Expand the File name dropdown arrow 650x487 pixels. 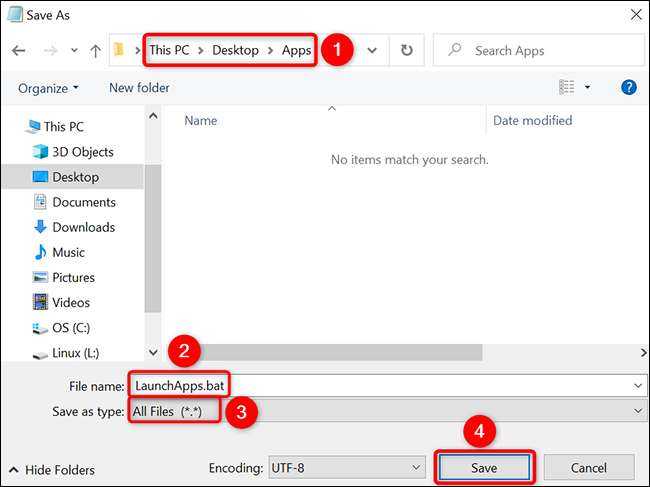638,386
